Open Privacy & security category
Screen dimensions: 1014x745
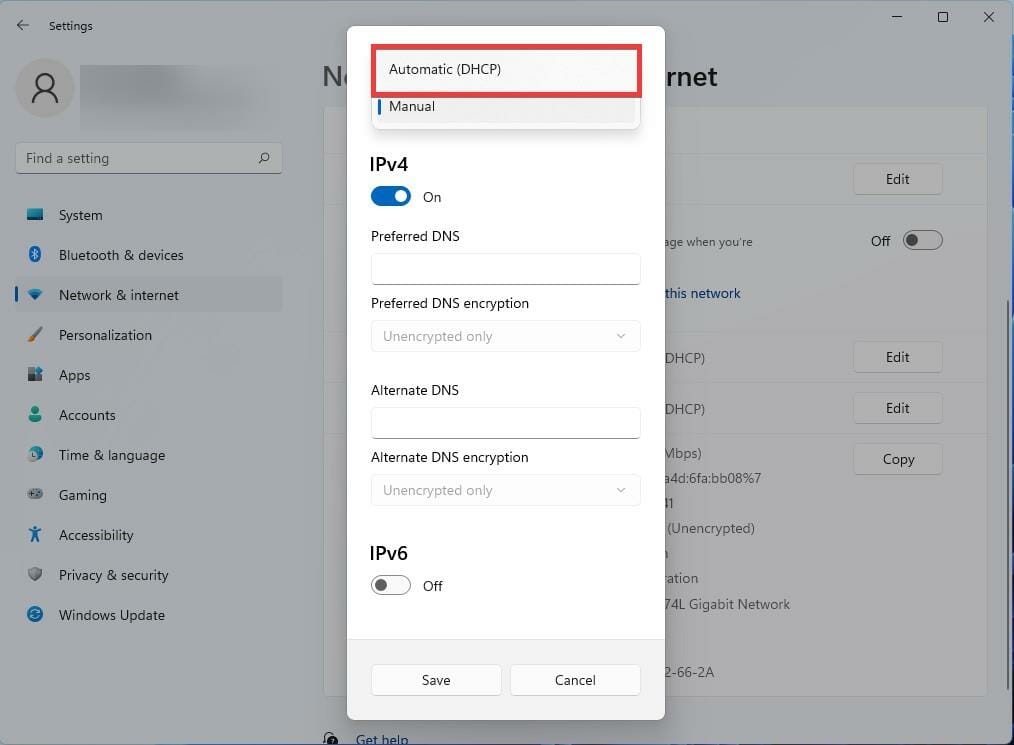pyautogui.click(x=149, y=575)
